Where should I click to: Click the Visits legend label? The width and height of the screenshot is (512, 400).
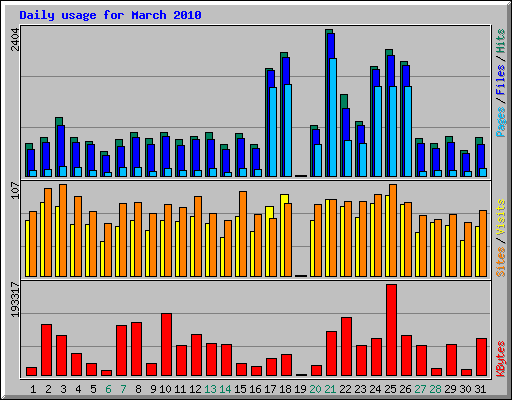tap(500, 217)
